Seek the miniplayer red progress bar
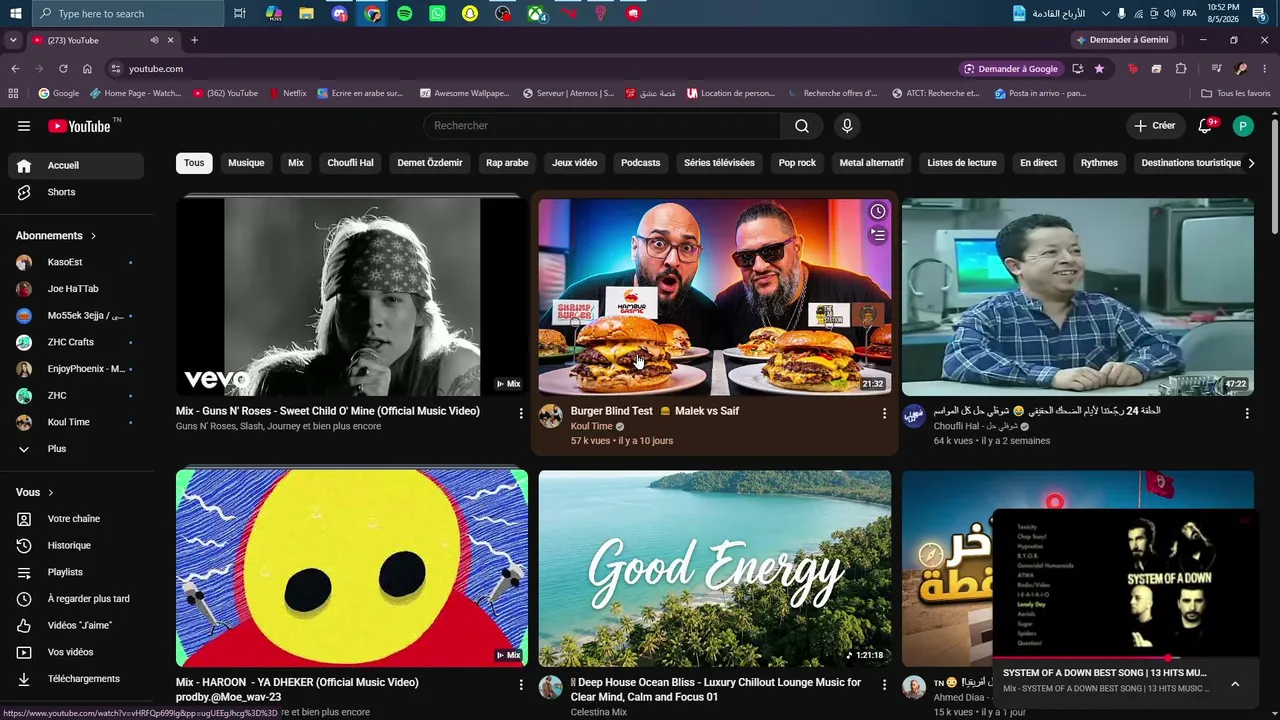 pos(1124,658)
